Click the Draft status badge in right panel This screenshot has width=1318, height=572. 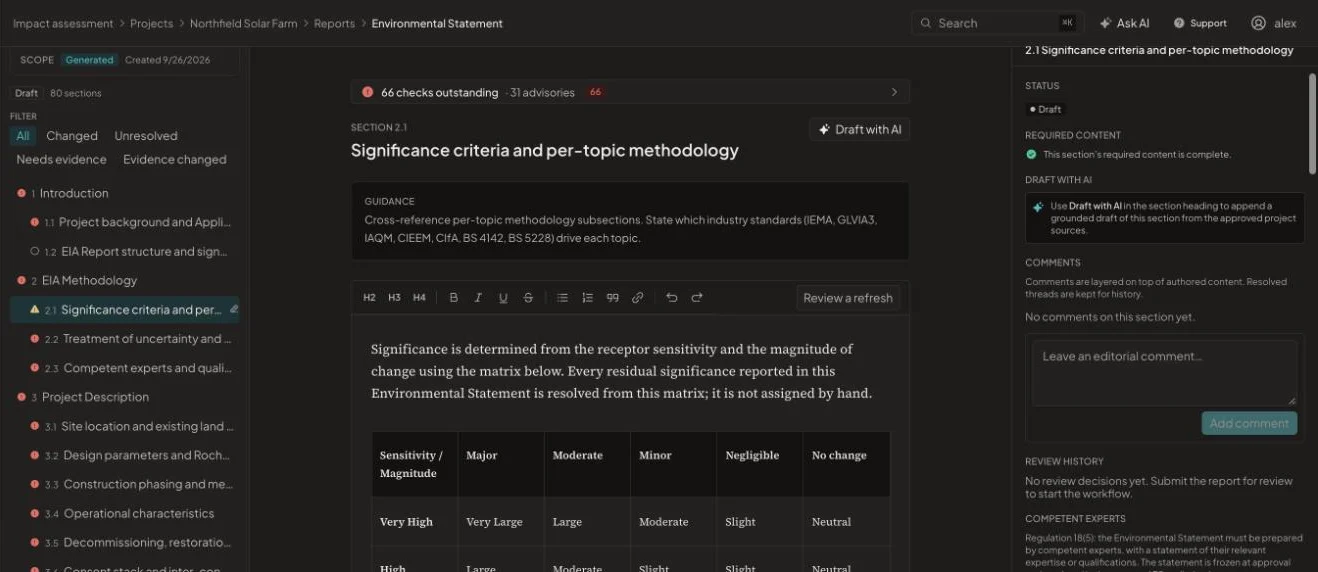(1045, 109)
